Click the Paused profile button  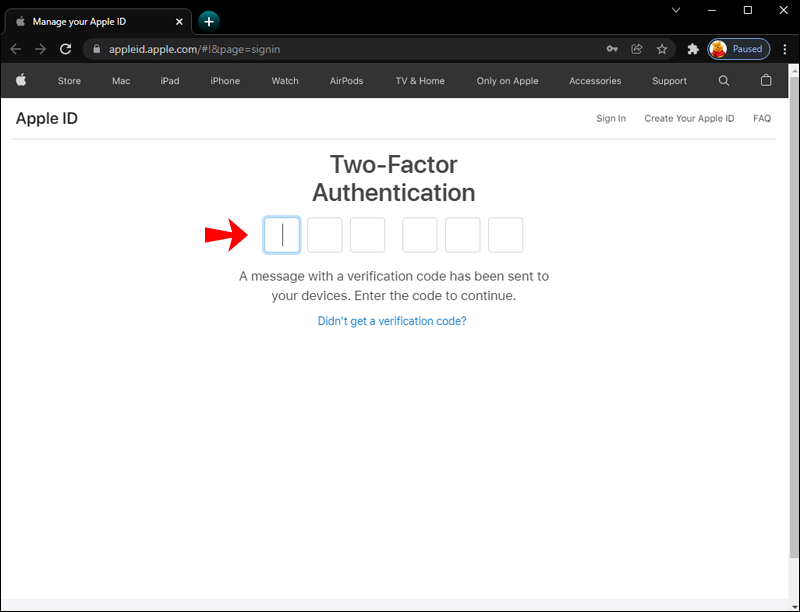pos(738,49)
